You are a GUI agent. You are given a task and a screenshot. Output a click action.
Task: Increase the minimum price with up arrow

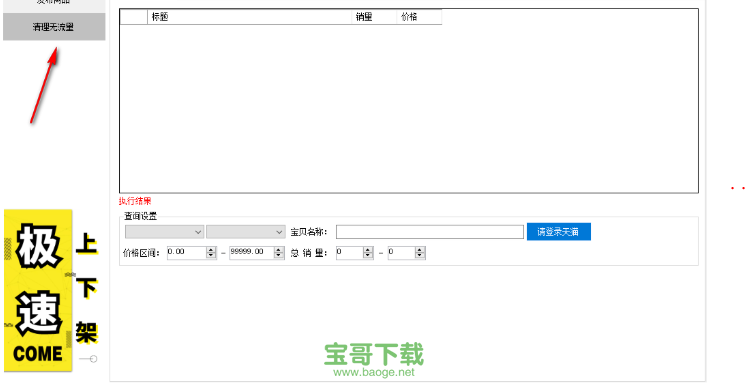pos(211,250)
